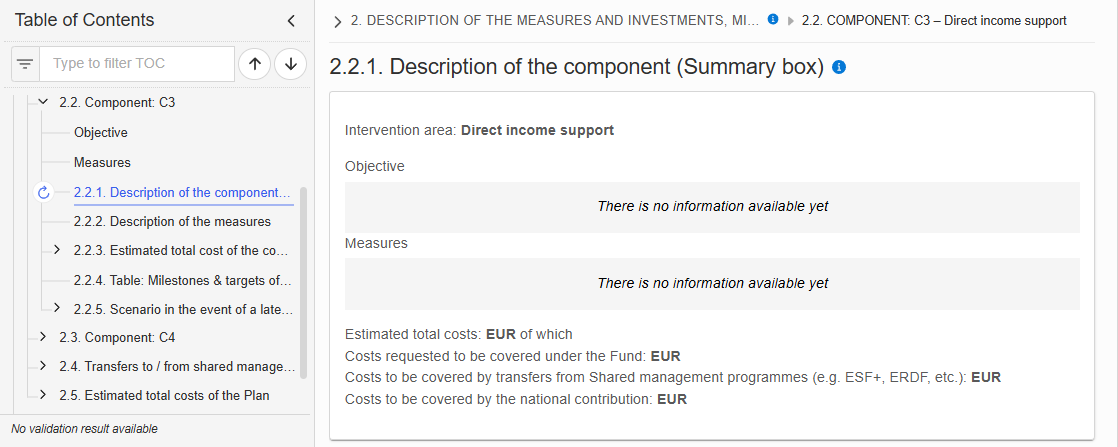Expand 2.4. Transfers to / from shared management

[x=43, y=366]
